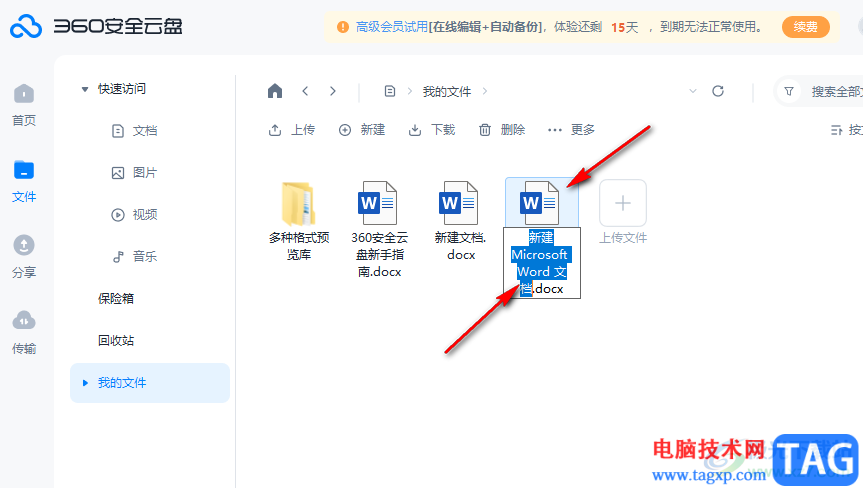Select the 新建文档.docx file
This screenshot has height=488, width=863.
(x=460, y=221)
